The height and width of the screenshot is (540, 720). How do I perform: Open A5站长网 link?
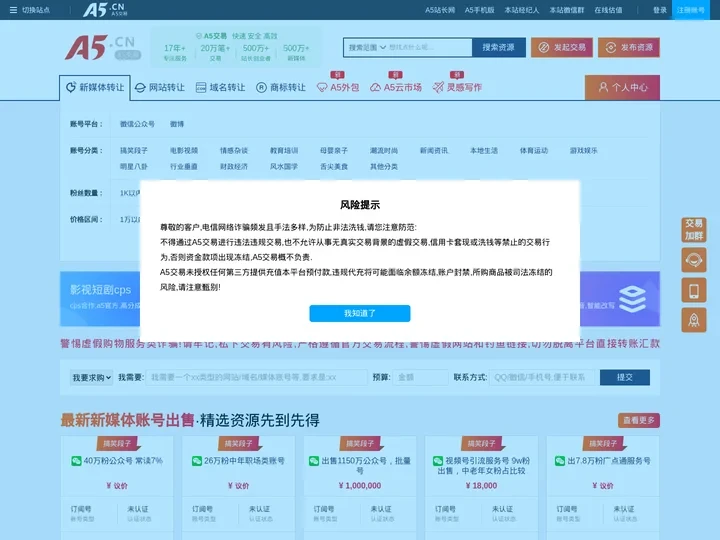tap(440, 10)
